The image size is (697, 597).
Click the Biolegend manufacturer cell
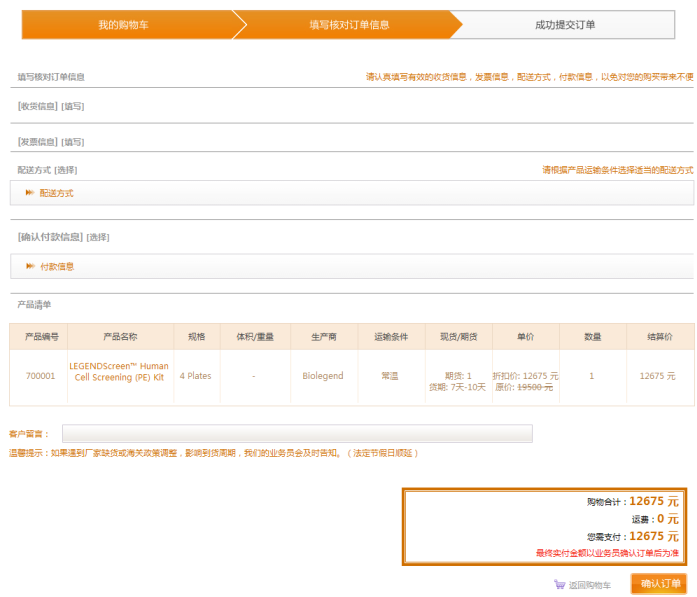(323, 376)
